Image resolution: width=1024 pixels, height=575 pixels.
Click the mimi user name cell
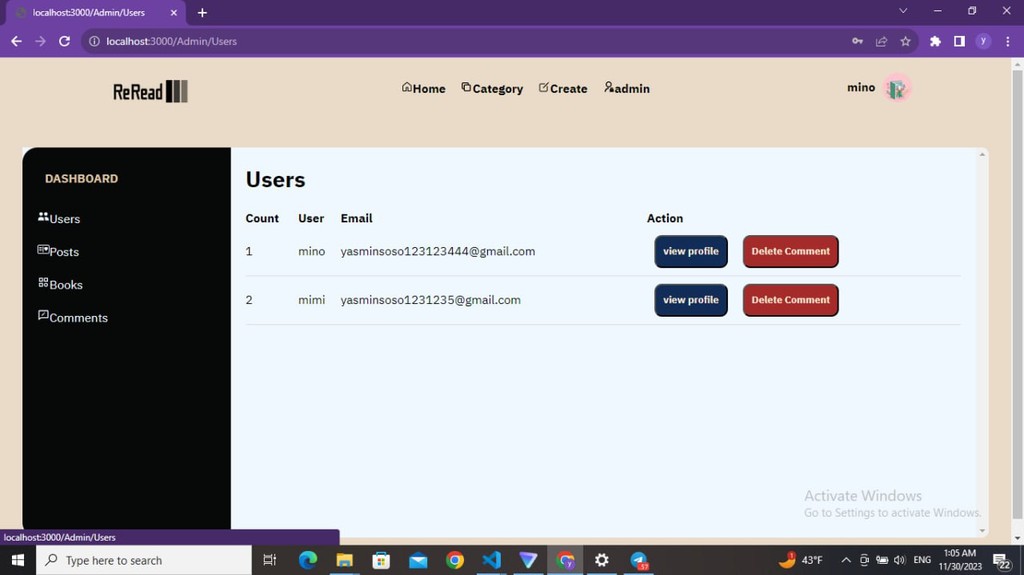click(312, 300)
